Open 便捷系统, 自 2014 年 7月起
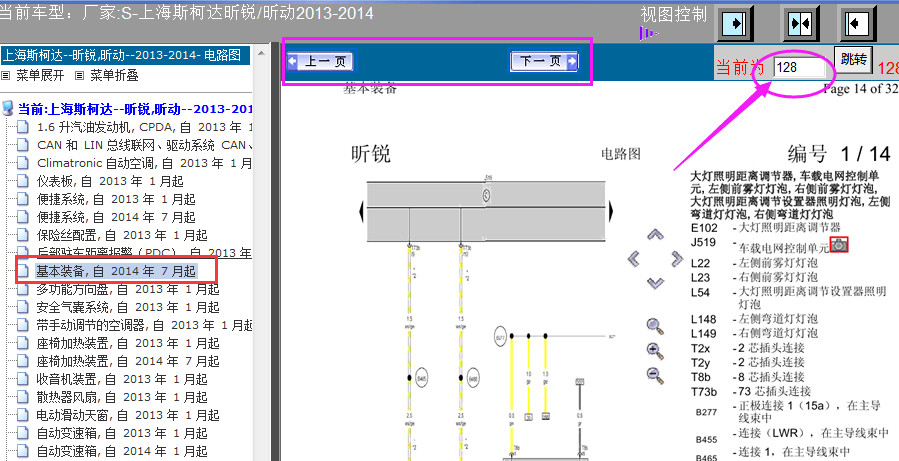Viewport: 899px width, 461px height. point(116,217)
